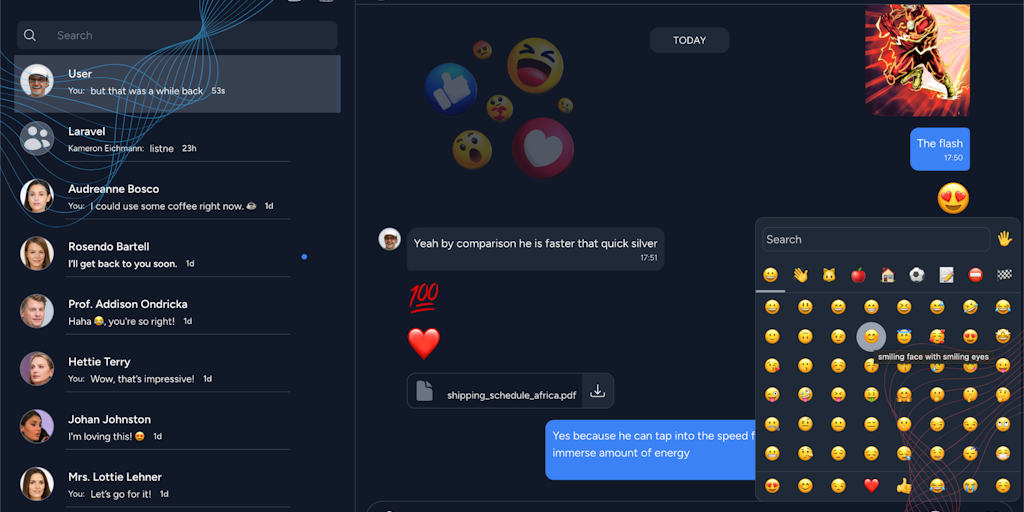Select the soccer ball Activities emoji category
Image resolution: width=1024 pixels, height=512 pixels.
[917, 275]
